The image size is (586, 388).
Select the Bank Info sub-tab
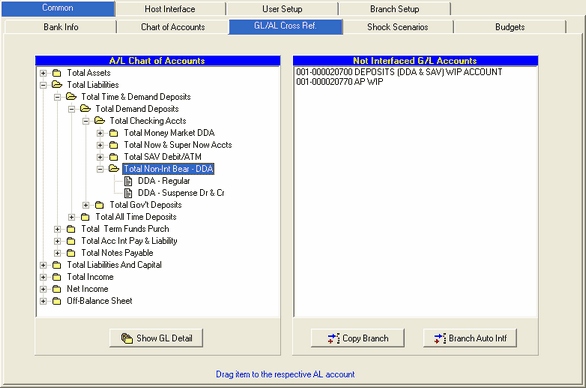61,27
